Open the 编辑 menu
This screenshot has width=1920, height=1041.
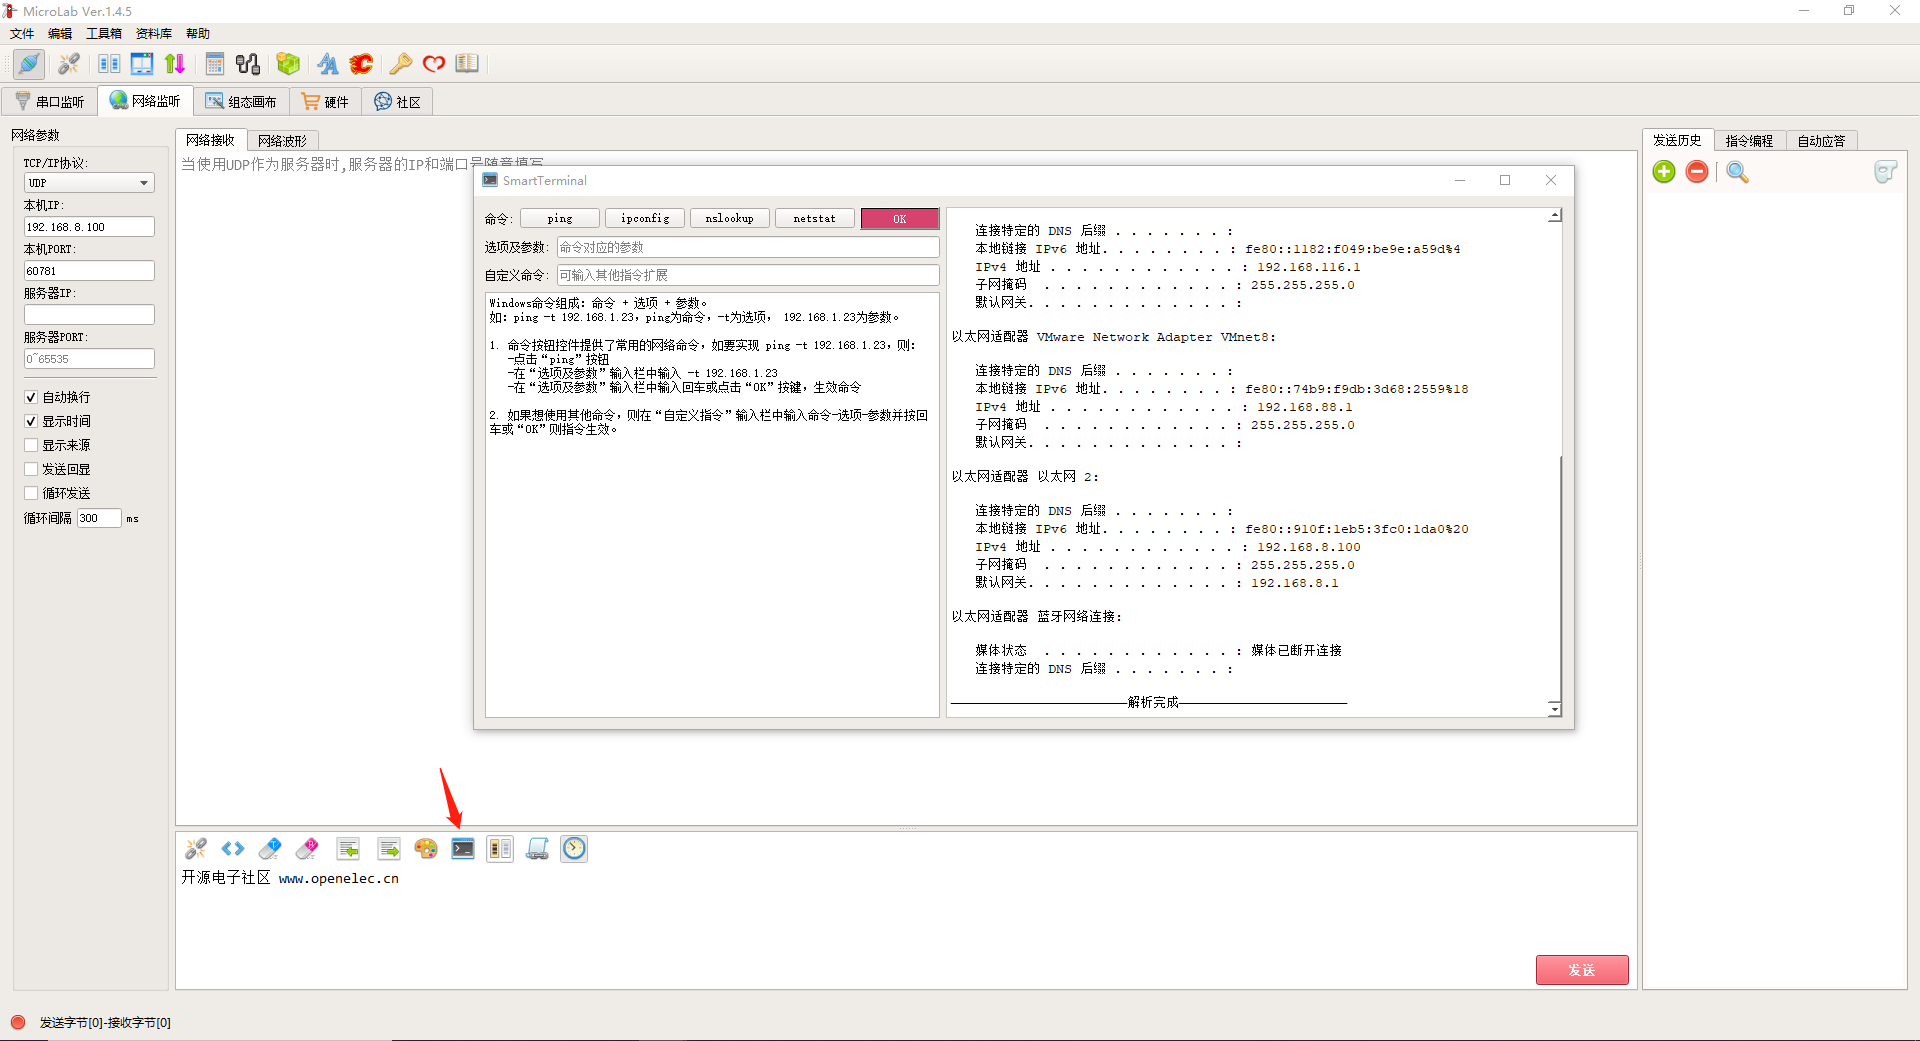point(60,34)
